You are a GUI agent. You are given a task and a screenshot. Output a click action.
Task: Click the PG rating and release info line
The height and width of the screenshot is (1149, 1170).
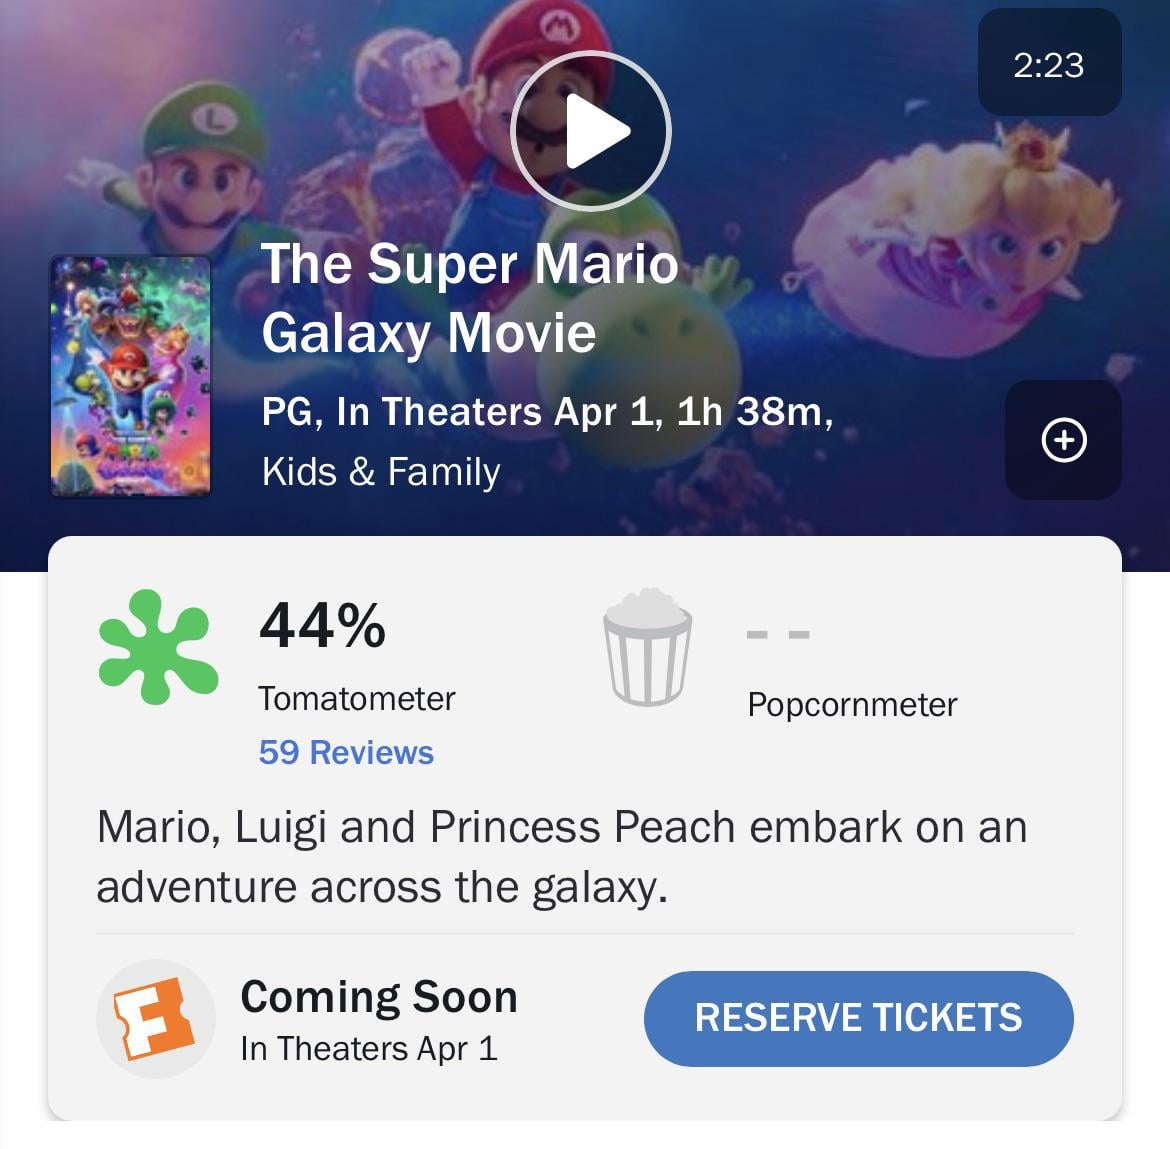[x=547, y=411]
